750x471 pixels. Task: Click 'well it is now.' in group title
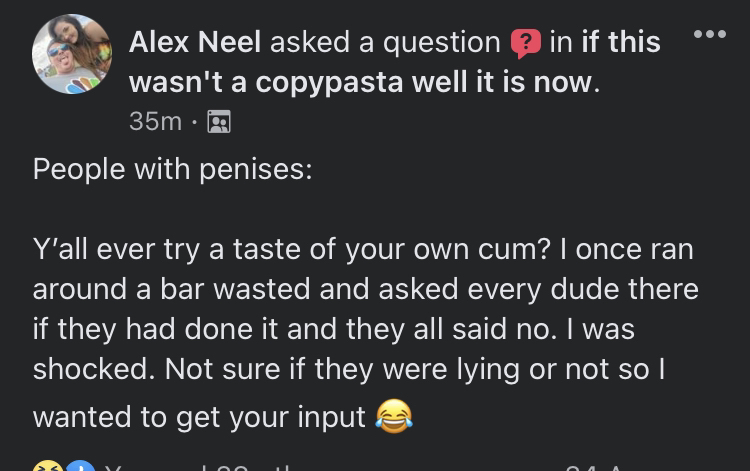[x=506, y=82]
